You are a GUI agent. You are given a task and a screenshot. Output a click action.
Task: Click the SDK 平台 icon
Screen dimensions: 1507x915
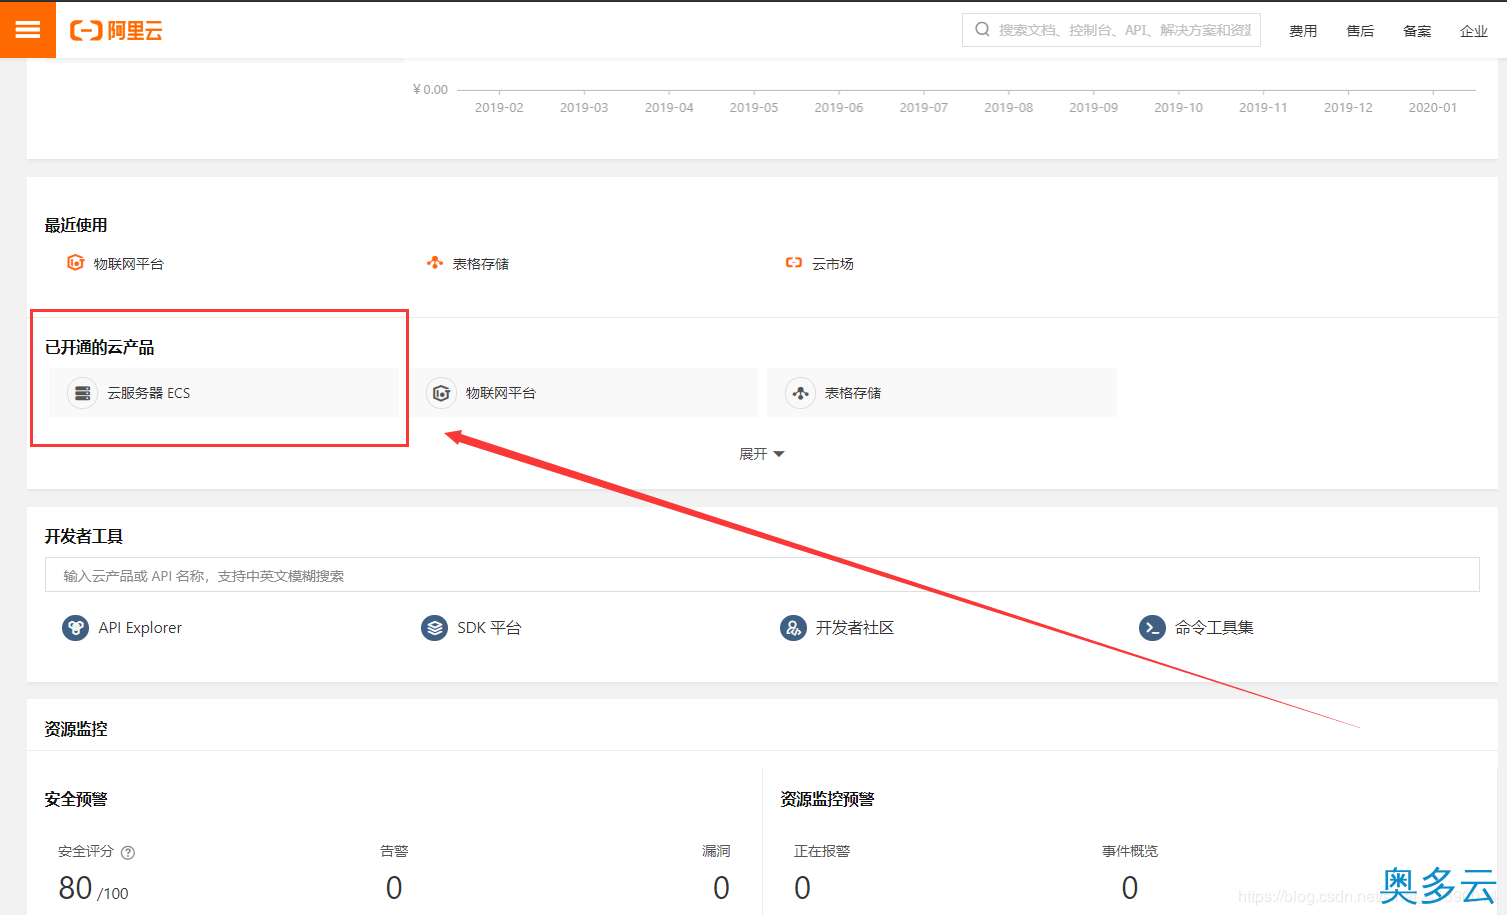click(x=434, y=628)
